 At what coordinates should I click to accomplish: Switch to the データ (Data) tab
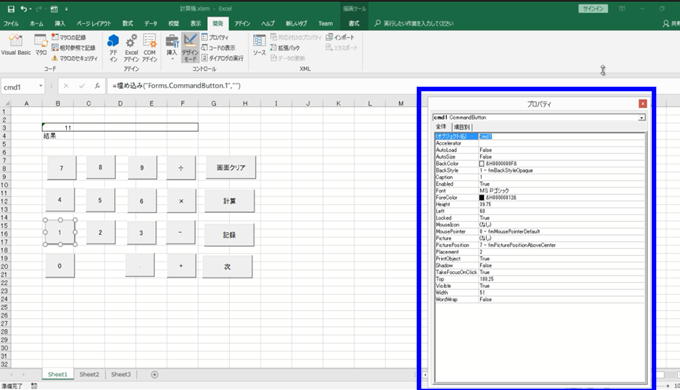[x=151, y=23]
